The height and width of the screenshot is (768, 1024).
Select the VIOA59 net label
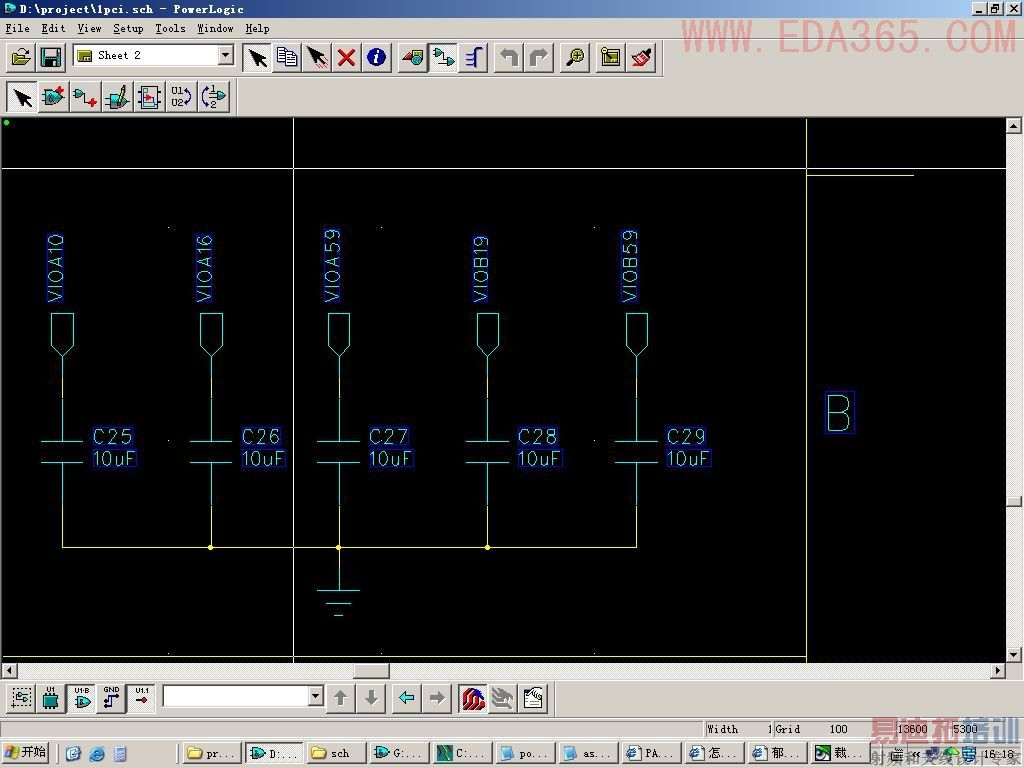[x=332, y=265]
